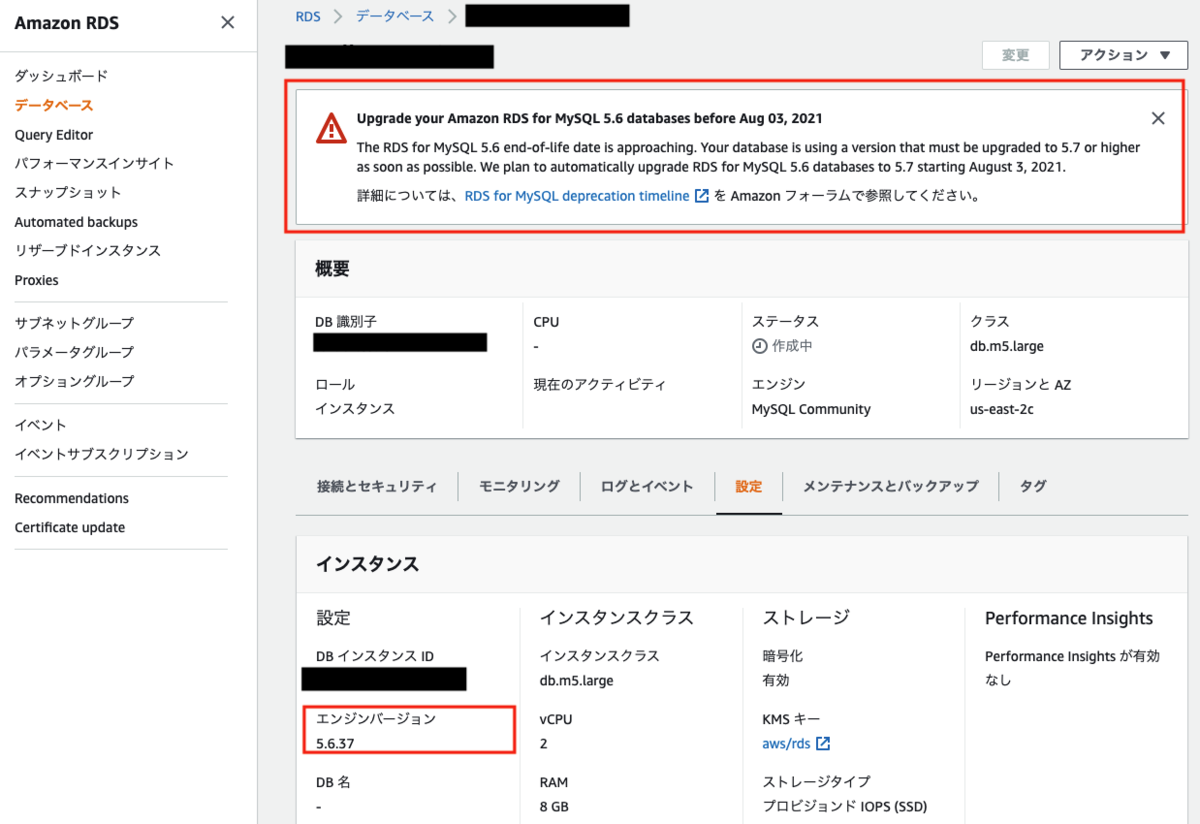Viewport: 1200px width, 824px height.
Task: Click the encryption value 有効
Action: pyautogui.click(x=775, y=680)
